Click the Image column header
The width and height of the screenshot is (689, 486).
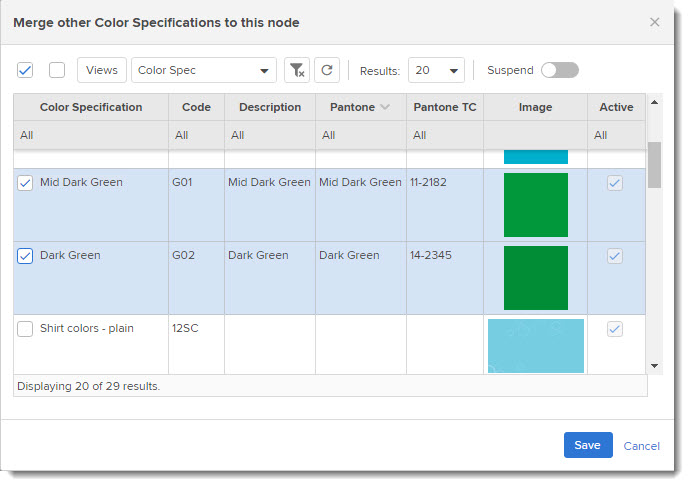tap(535, 107)
